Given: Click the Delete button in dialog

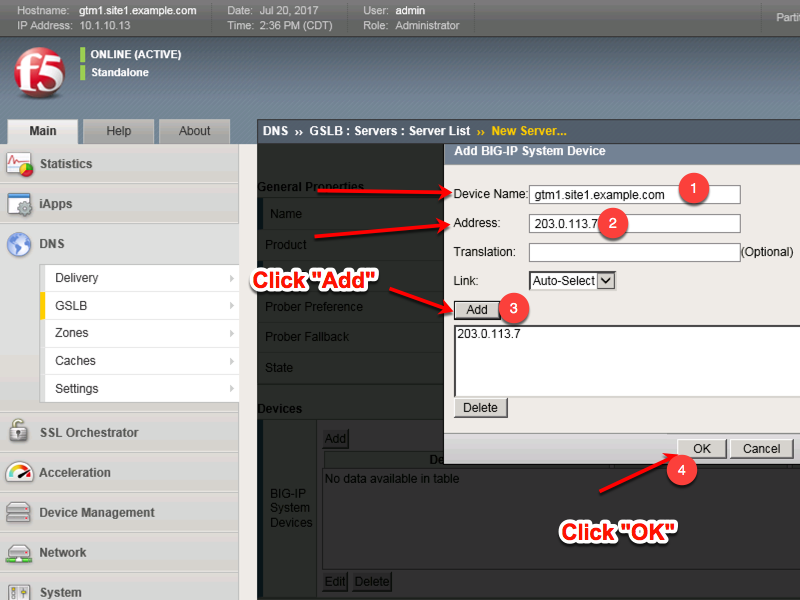Looking at the screenshot, I should 481,408.
